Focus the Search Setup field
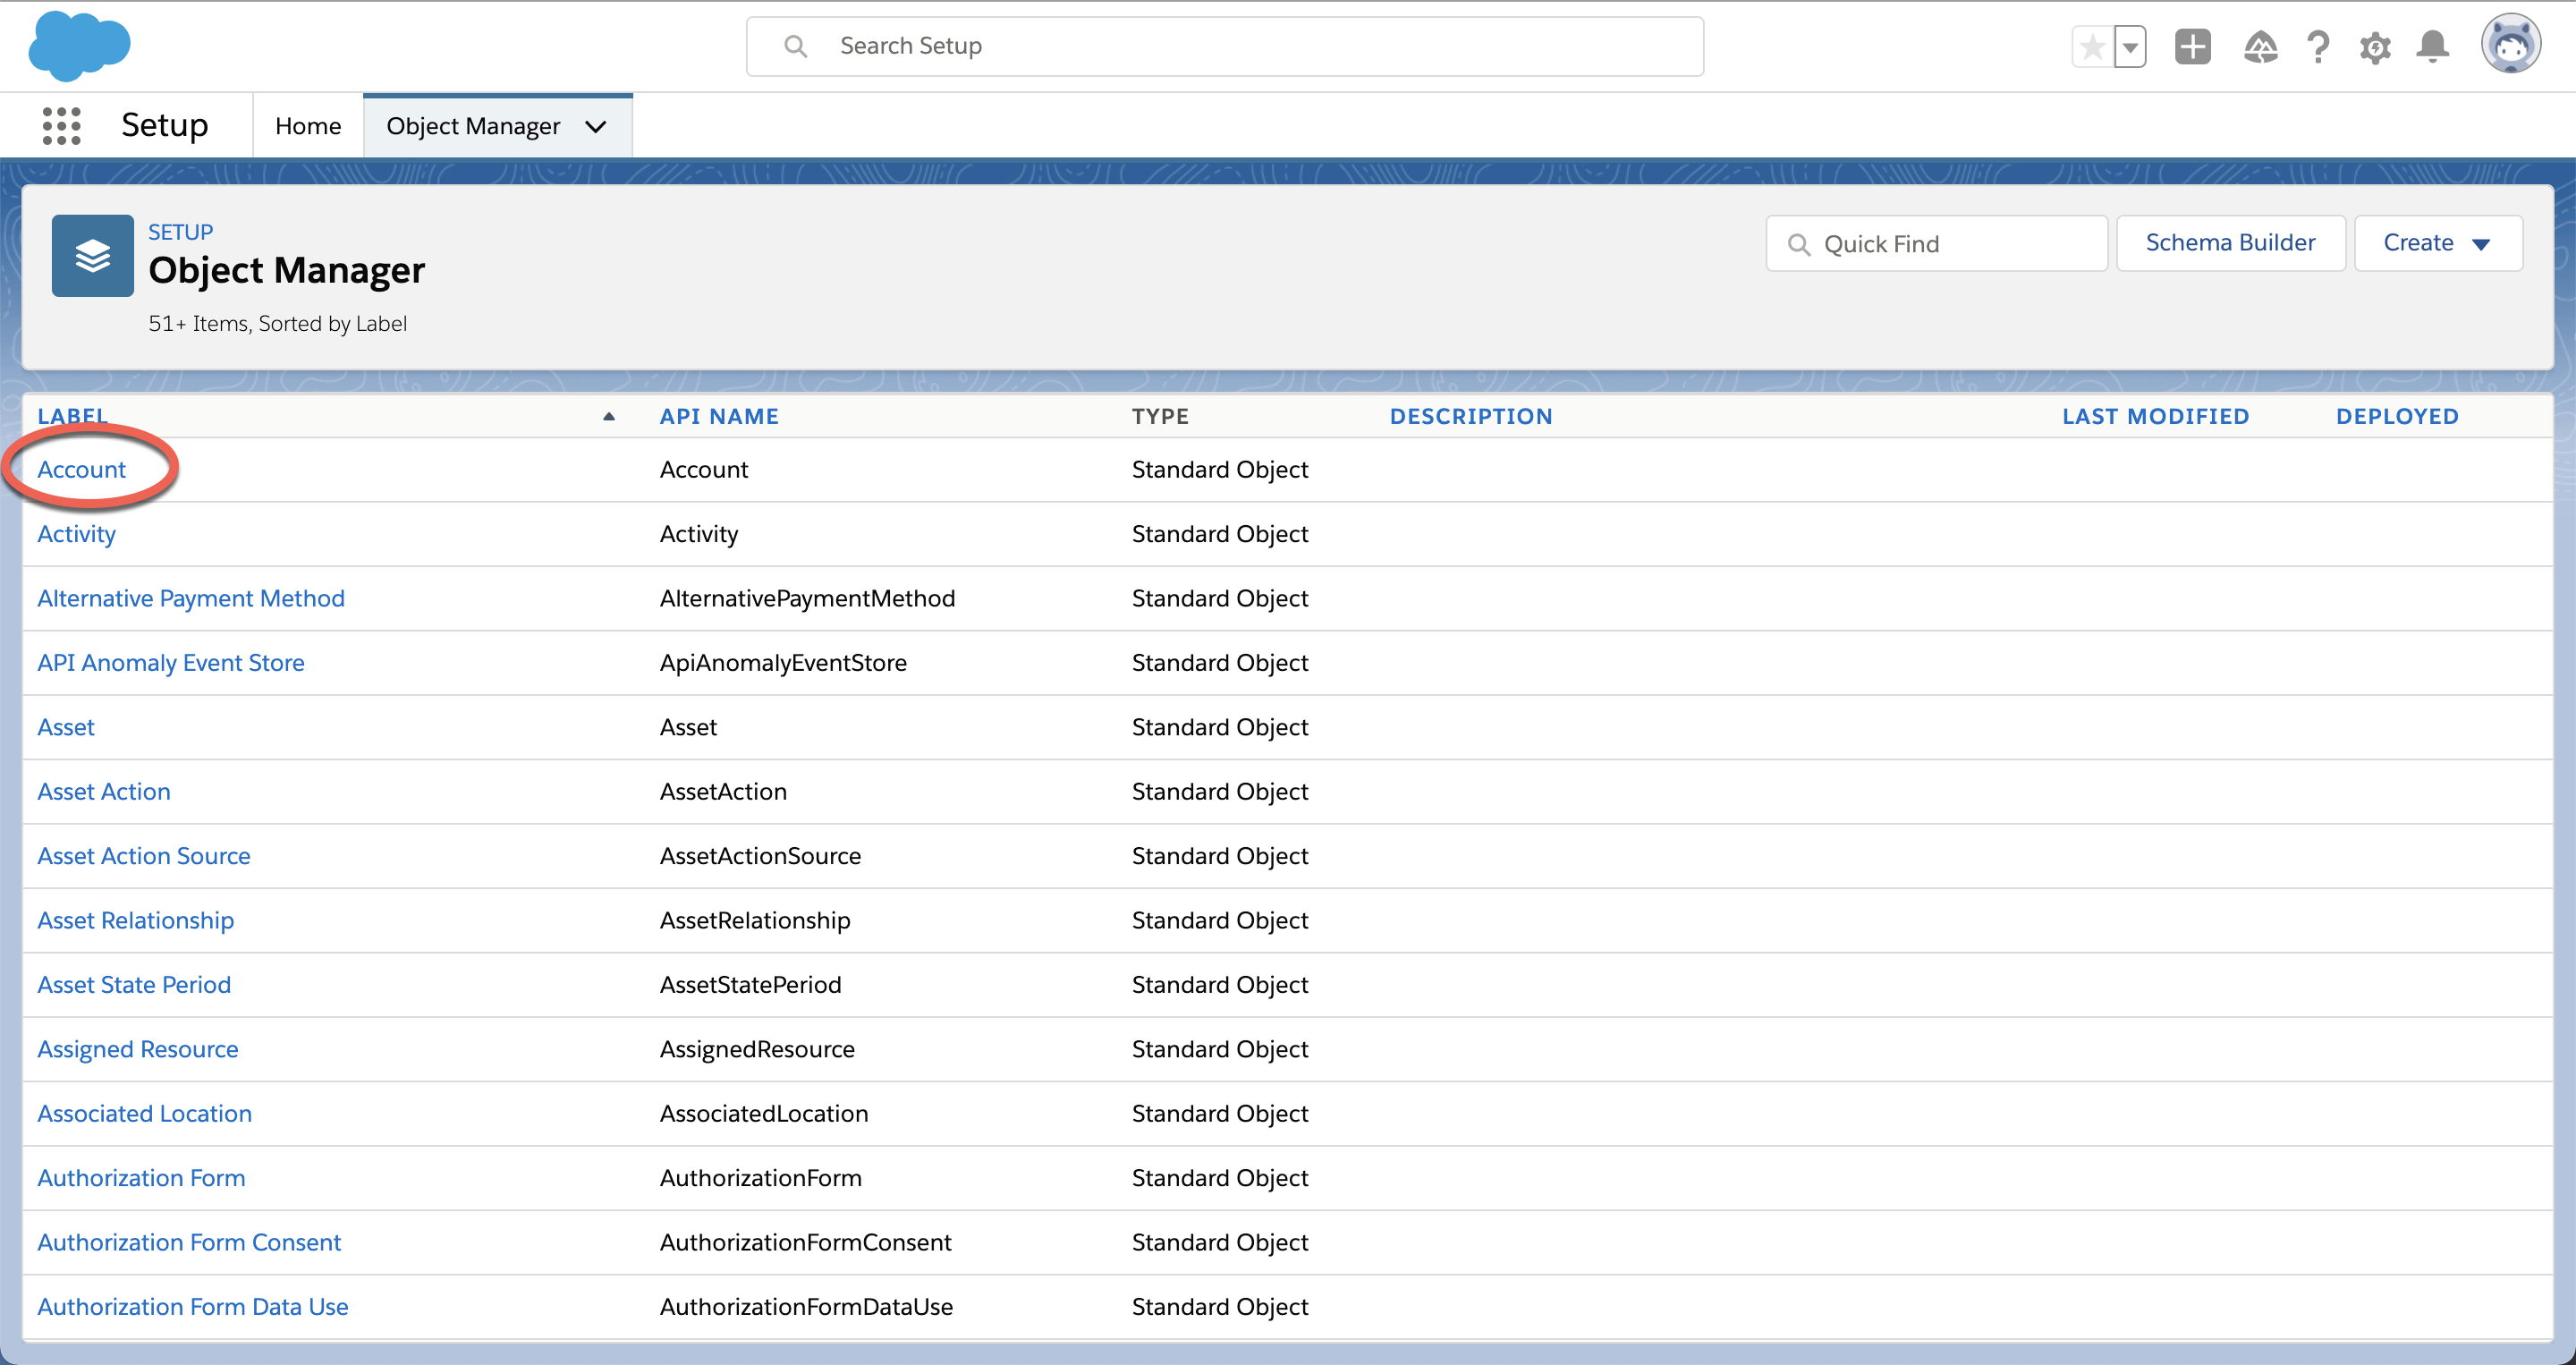 [x=1225, y=46]
